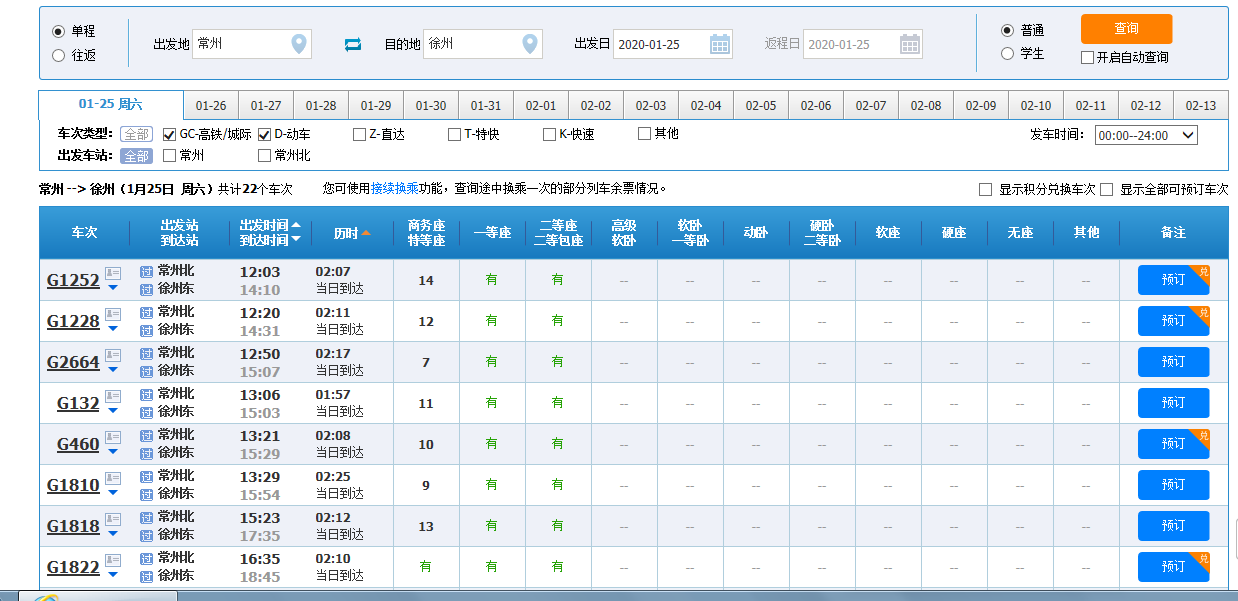Screen dimensions: 1238x601
Task: Enable the 开启自动查询 checkbox
Action: (x=1088, y=58)
